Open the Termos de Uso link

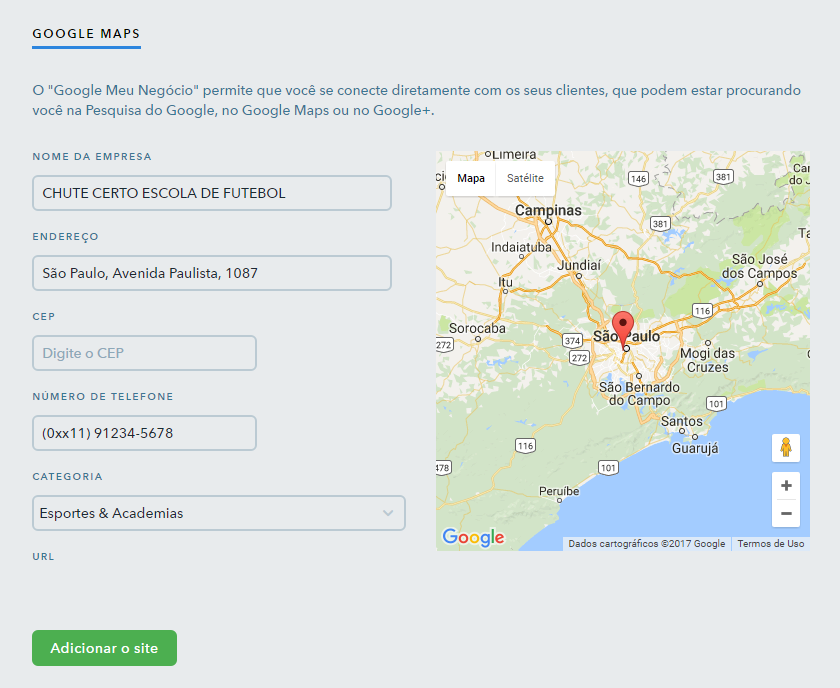(x=770, y=544)
